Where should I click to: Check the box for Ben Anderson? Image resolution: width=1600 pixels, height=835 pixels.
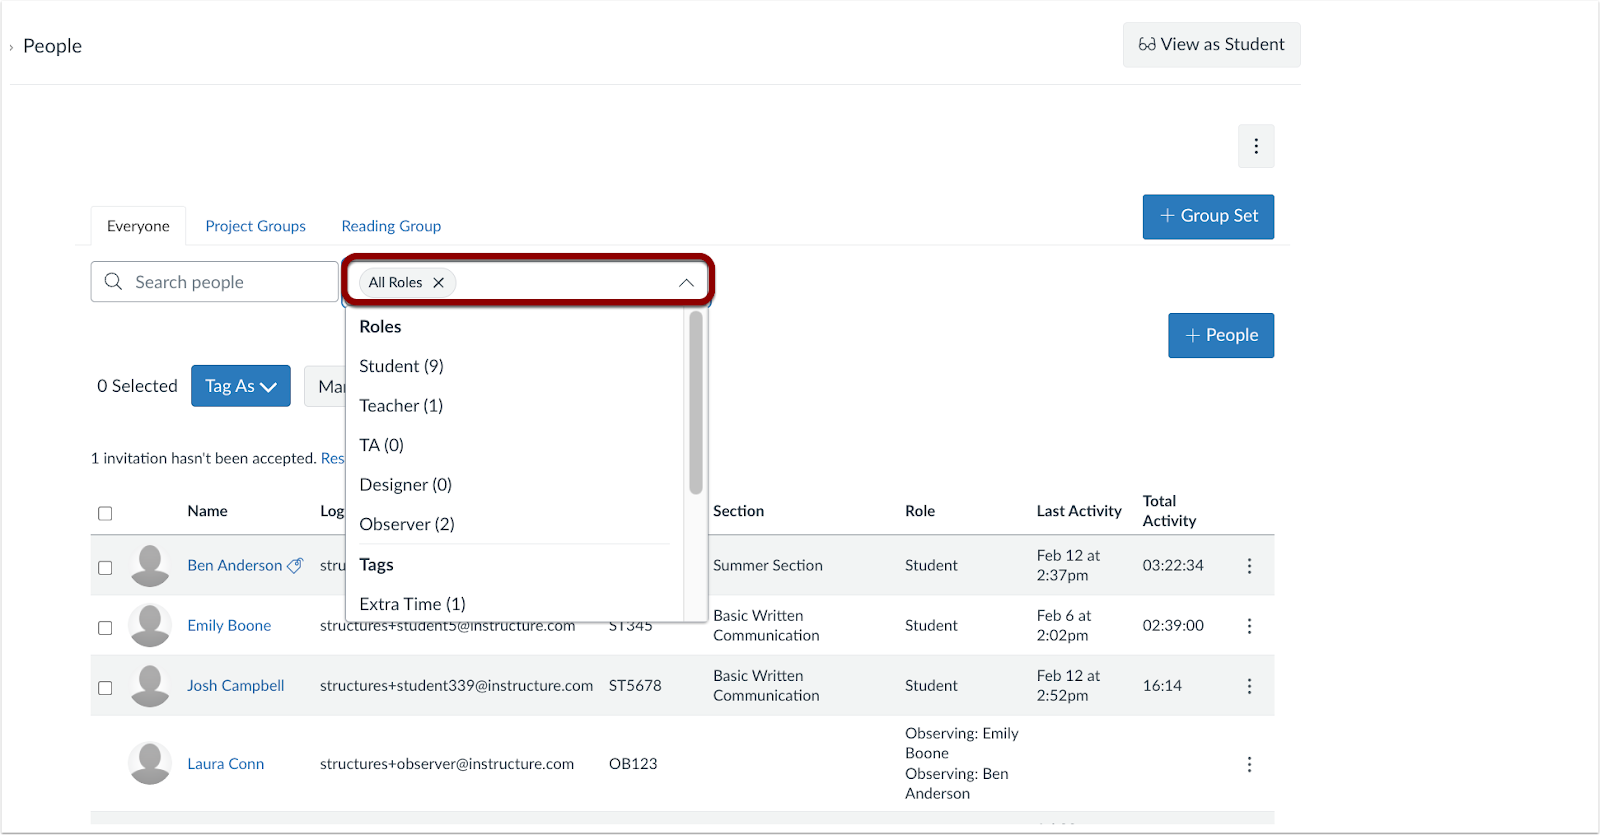click(105, 567)
